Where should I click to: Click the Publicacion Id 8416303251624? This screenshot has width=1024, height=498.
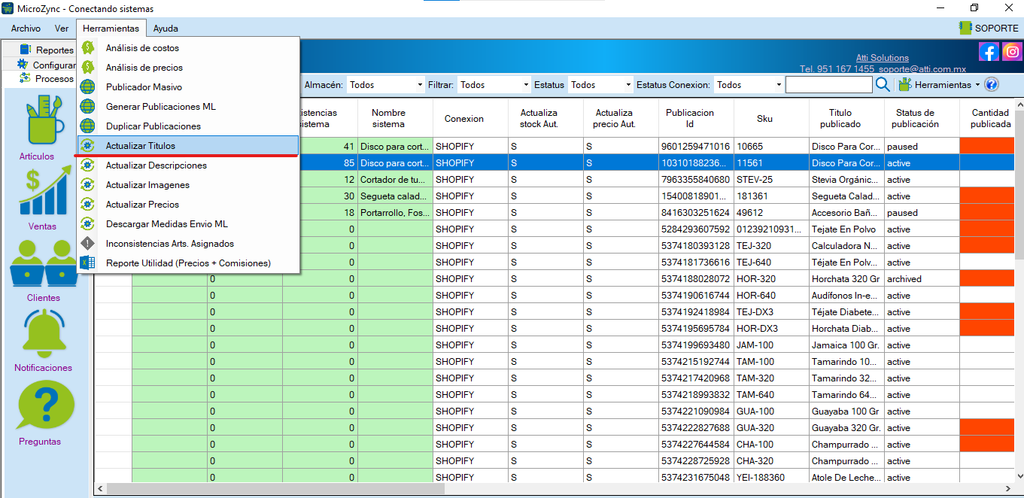click(x=697, y=213)
